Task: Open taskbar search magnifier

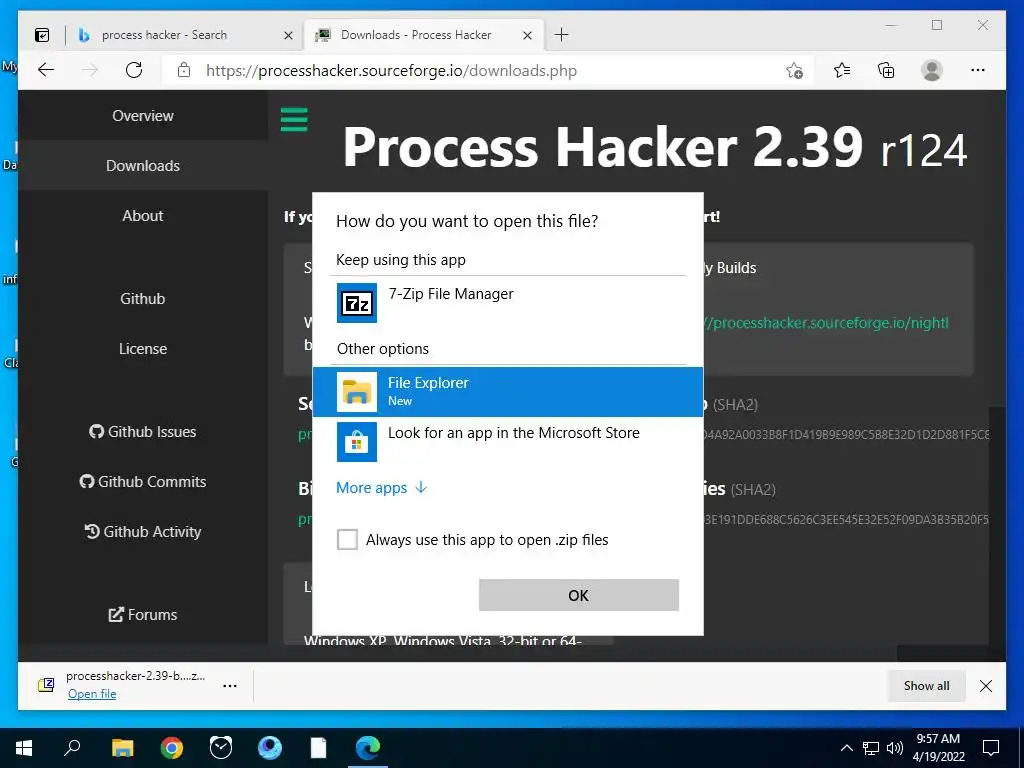Action: tap(72, 748)
